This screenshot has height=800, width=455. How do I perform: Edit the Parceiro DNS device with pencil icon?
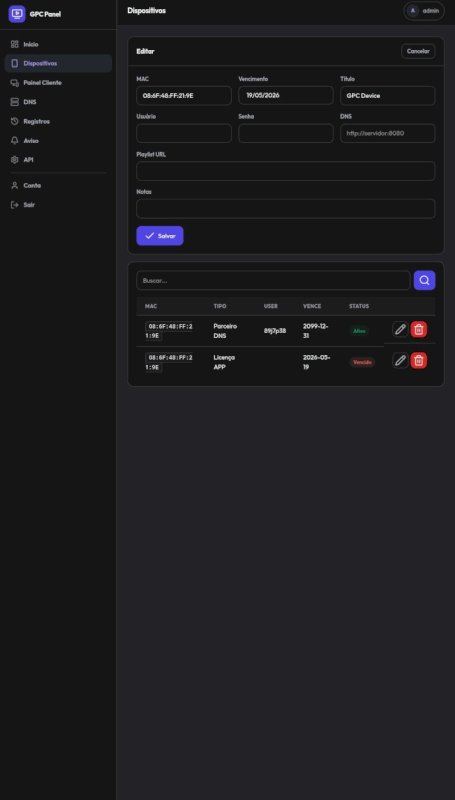tap(400, 330)
